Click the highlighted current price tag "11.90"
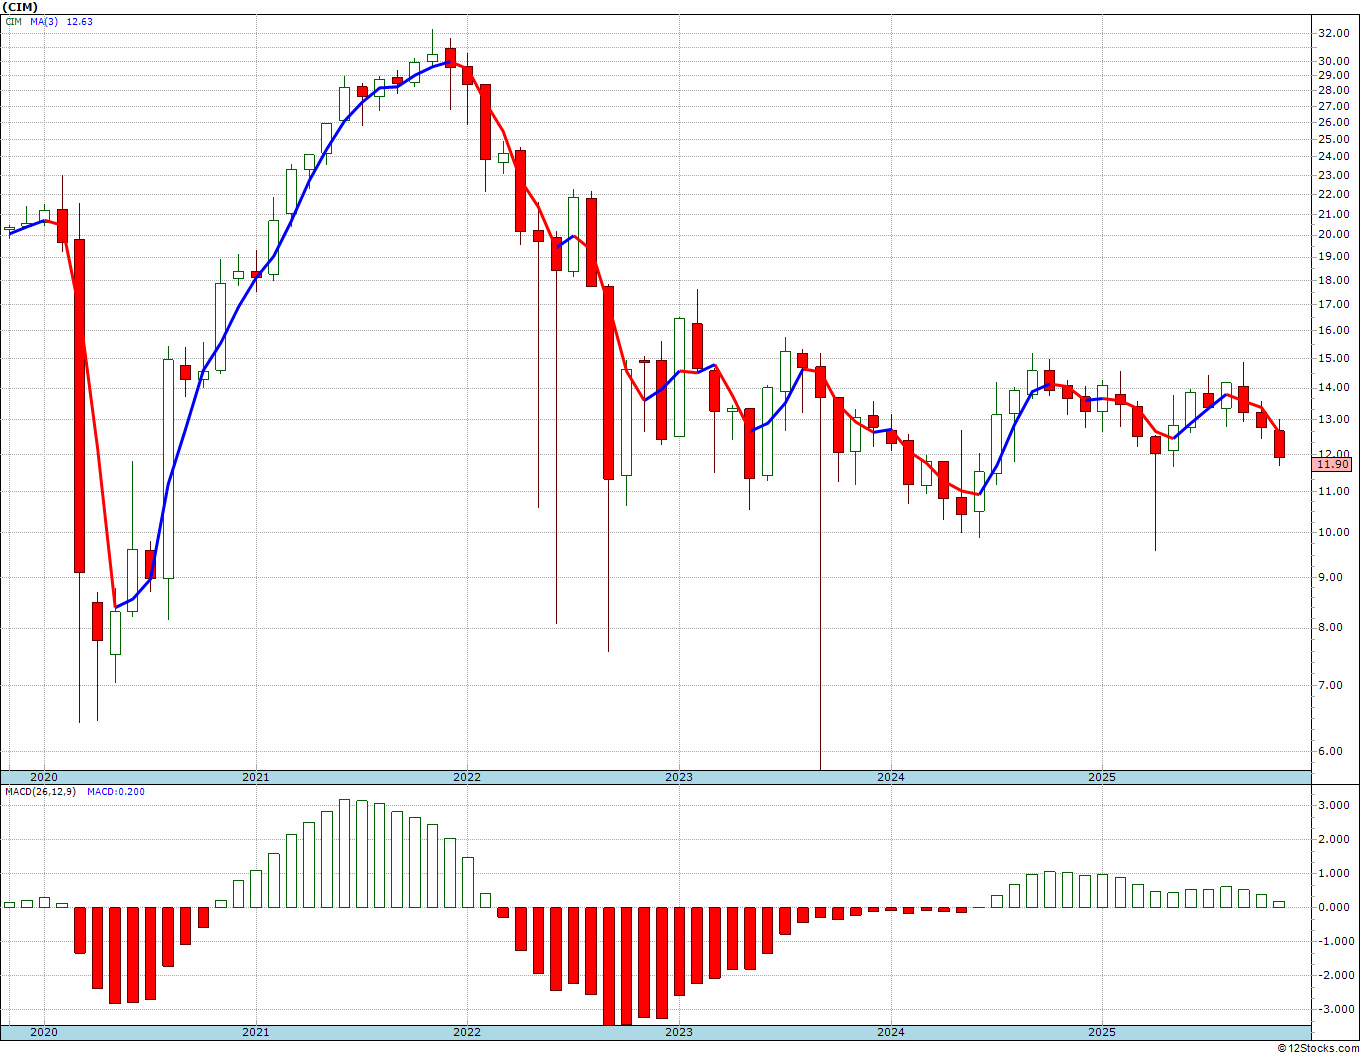The image size is (1360, 1056). tap(1333, 464)
